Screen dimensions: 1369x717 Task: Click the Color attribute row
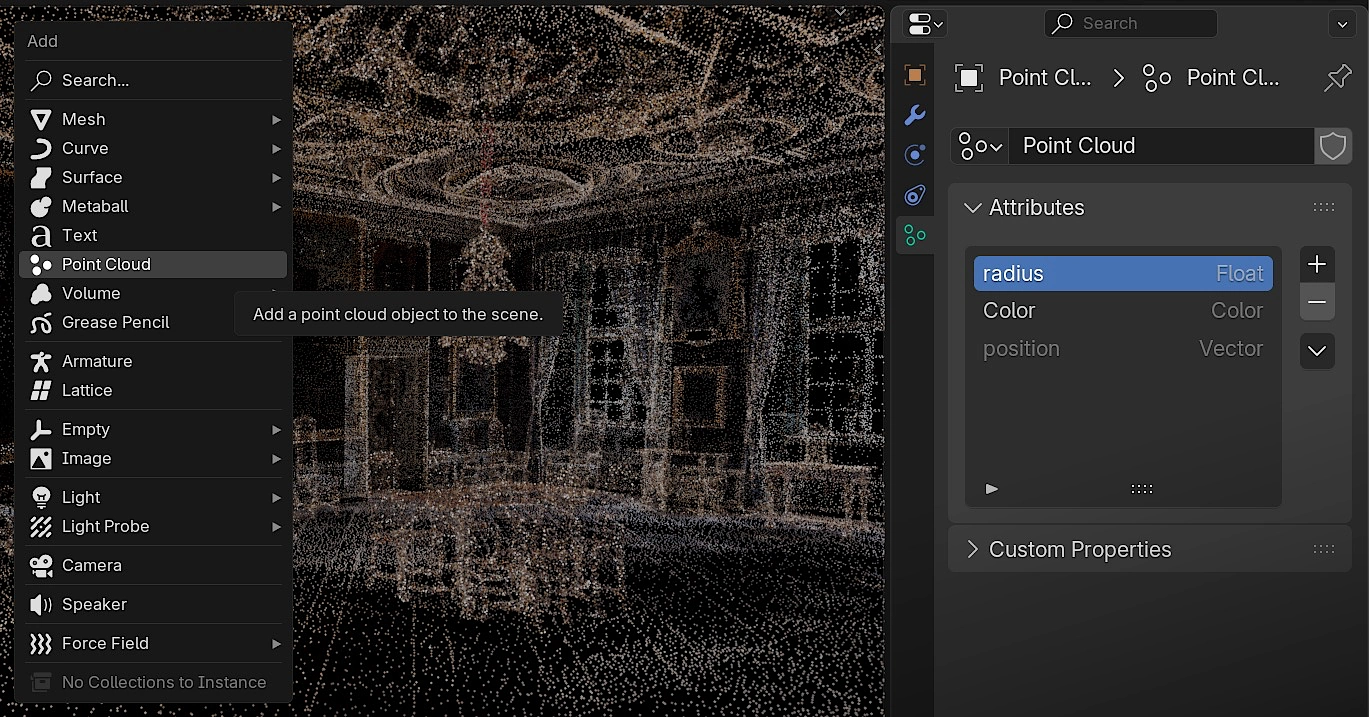1100,310
